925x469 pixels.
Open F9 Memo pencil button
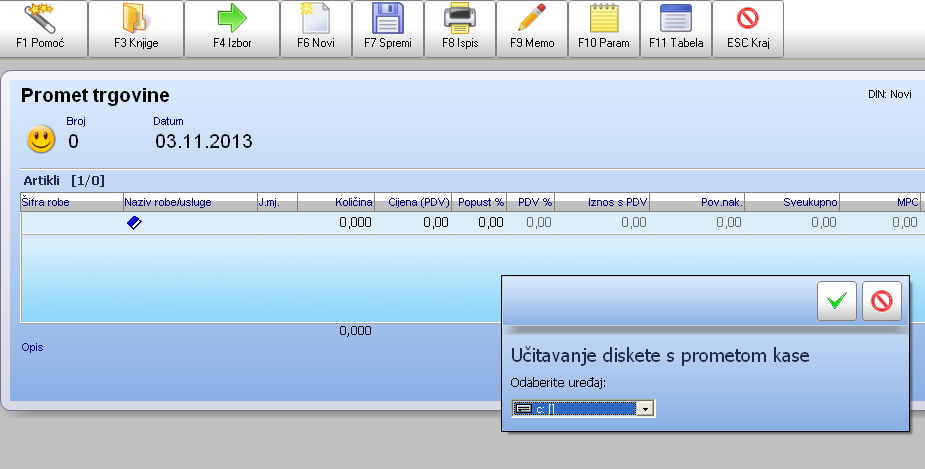click(x=532, y=28)
